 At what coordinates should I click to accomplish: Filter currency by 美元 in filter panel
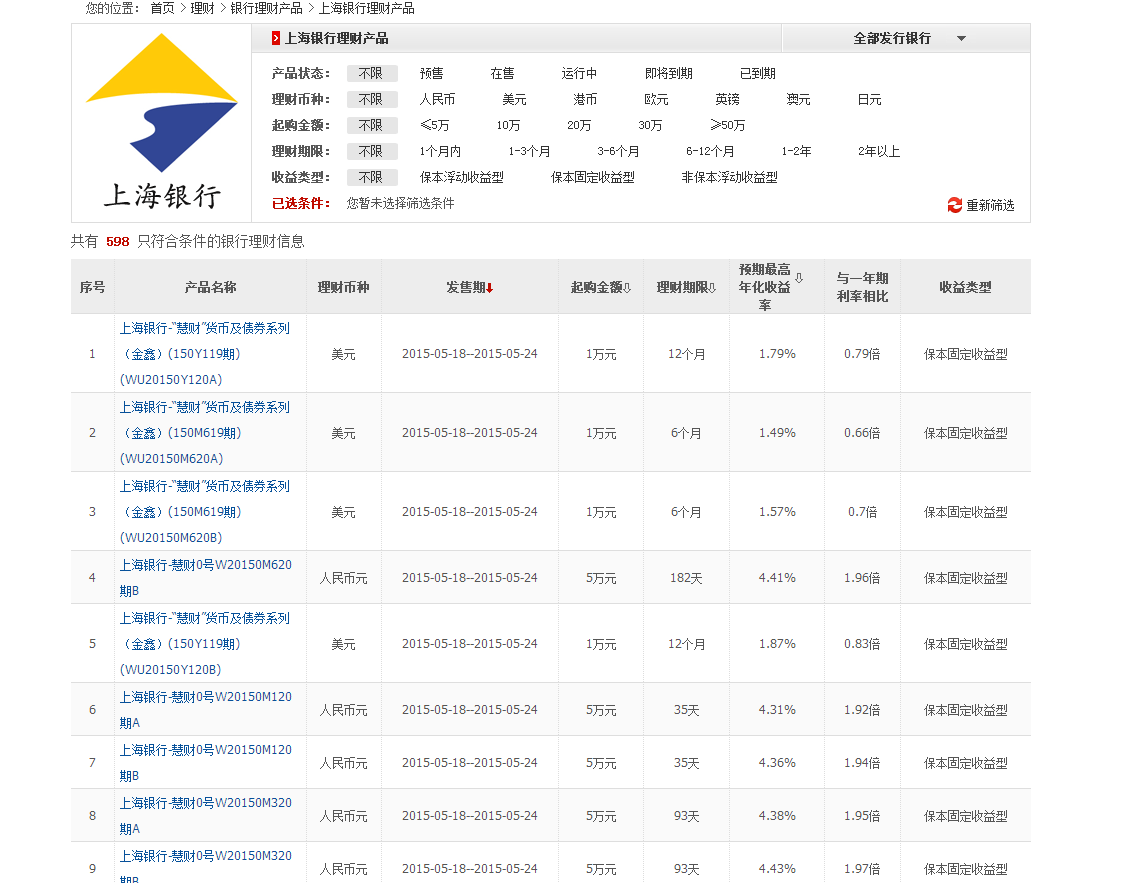point(514,99)
